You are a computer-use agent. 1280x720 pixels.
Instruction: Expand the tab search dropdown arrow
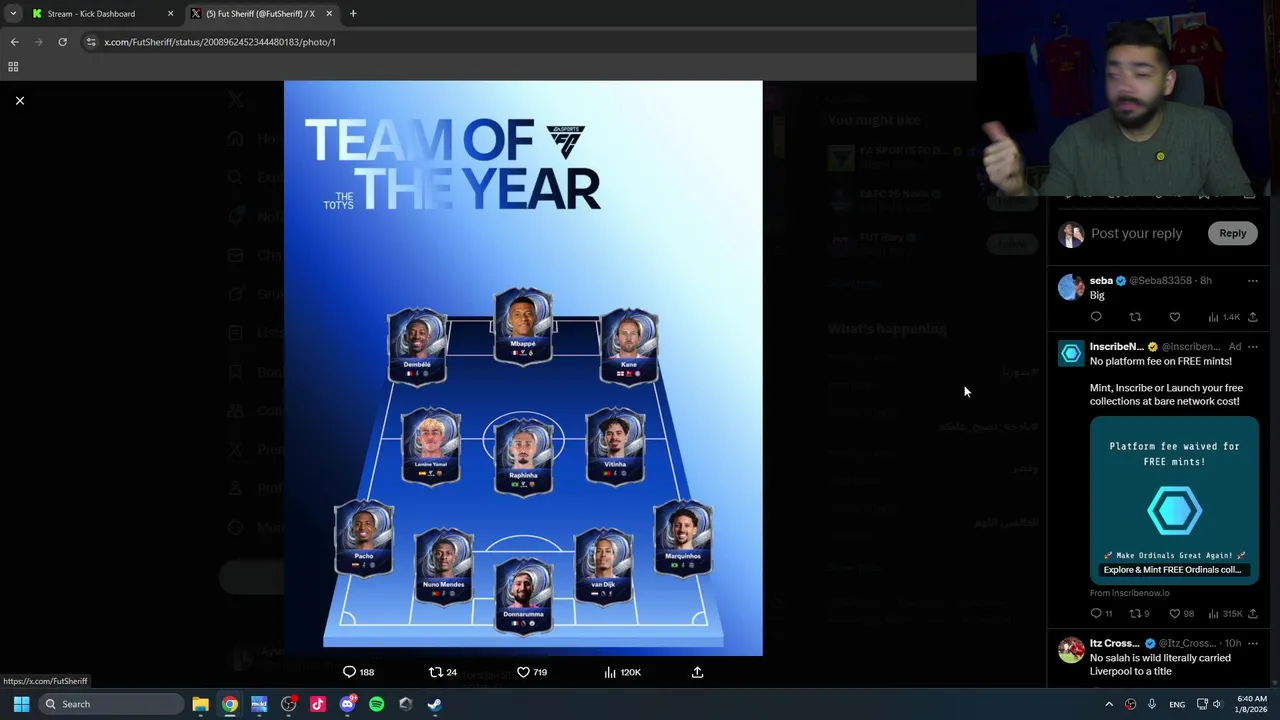click(x=13, y=14)
